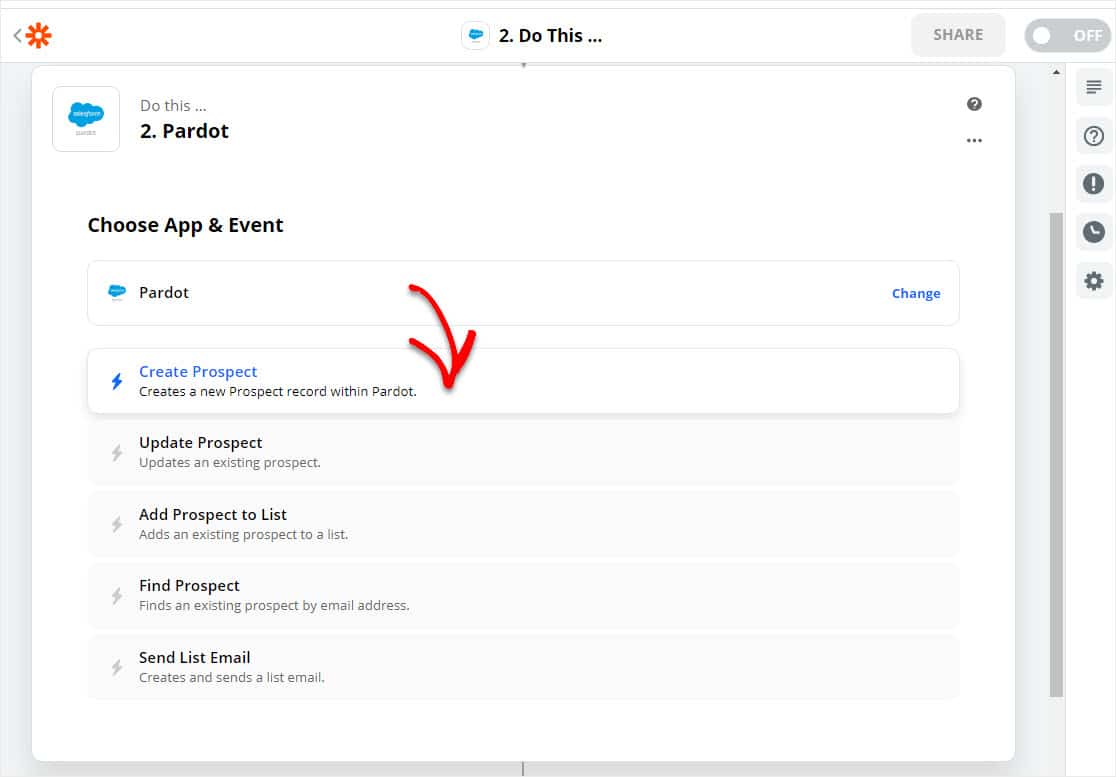Click the blue lightning icon beside Create Prospect

pos(117,381)
